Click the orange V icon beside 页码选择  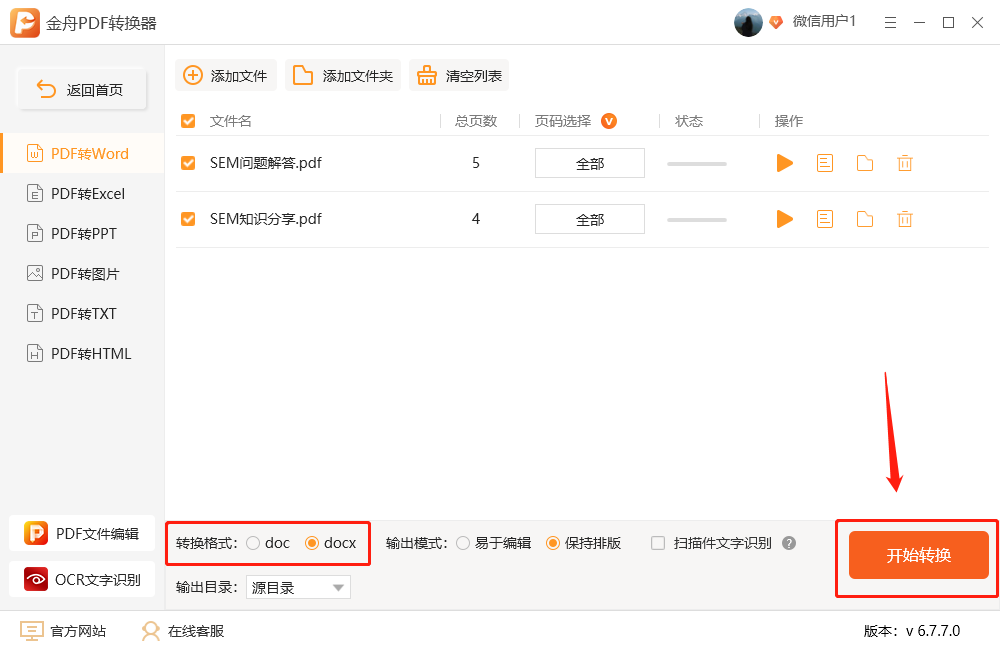609,121
